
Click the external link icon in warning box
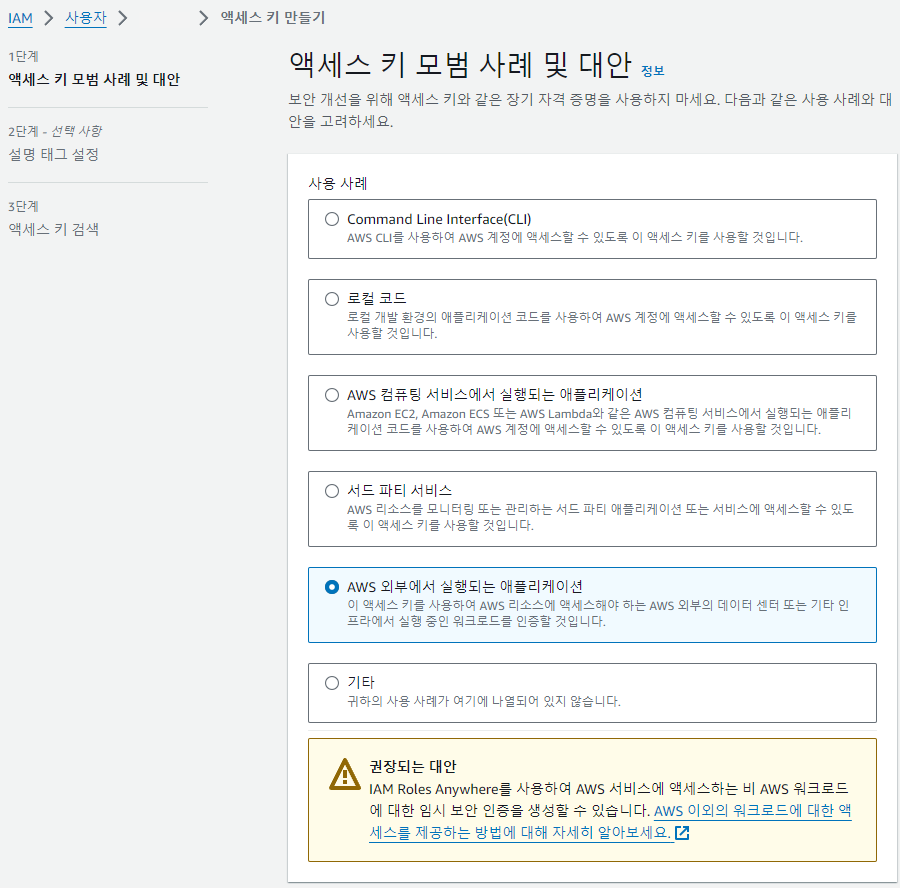682,833
